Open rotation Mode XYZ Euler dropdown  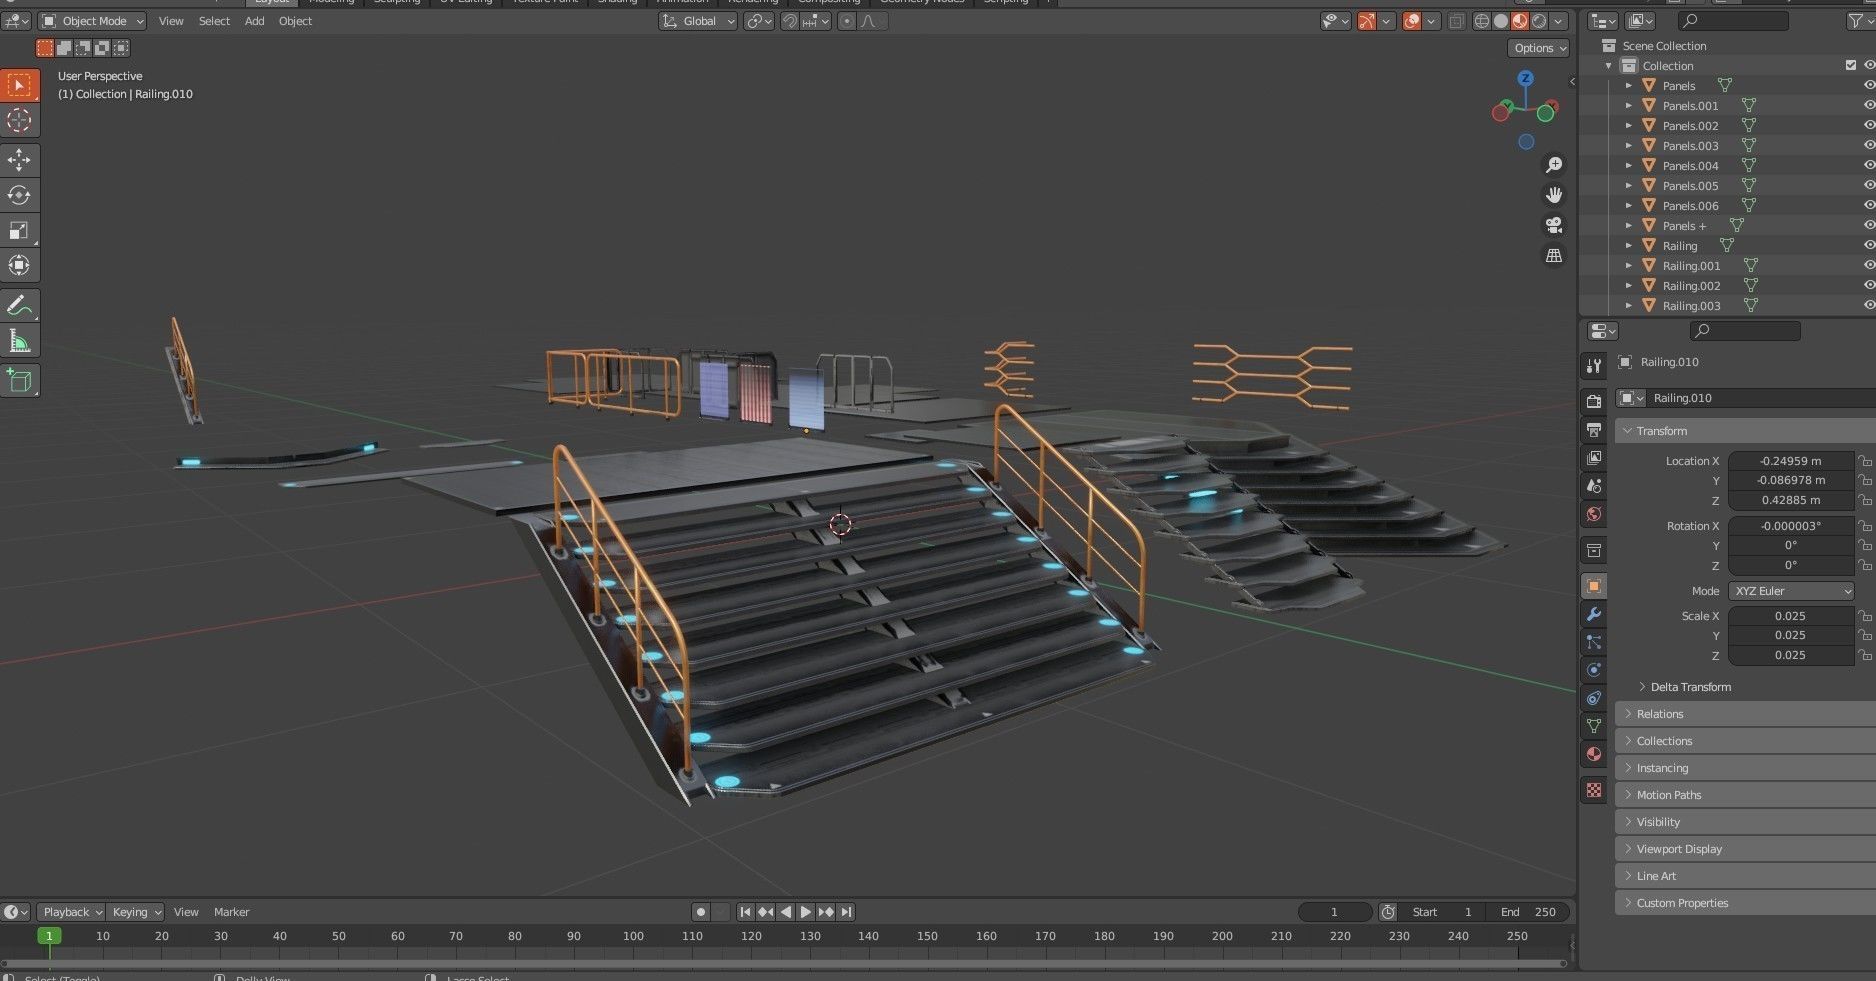click(x=1791, y=591)
